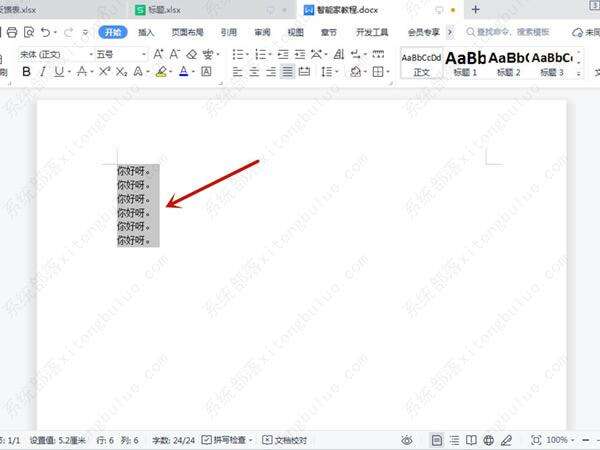Align text left
600x450 pixels.
238,72
